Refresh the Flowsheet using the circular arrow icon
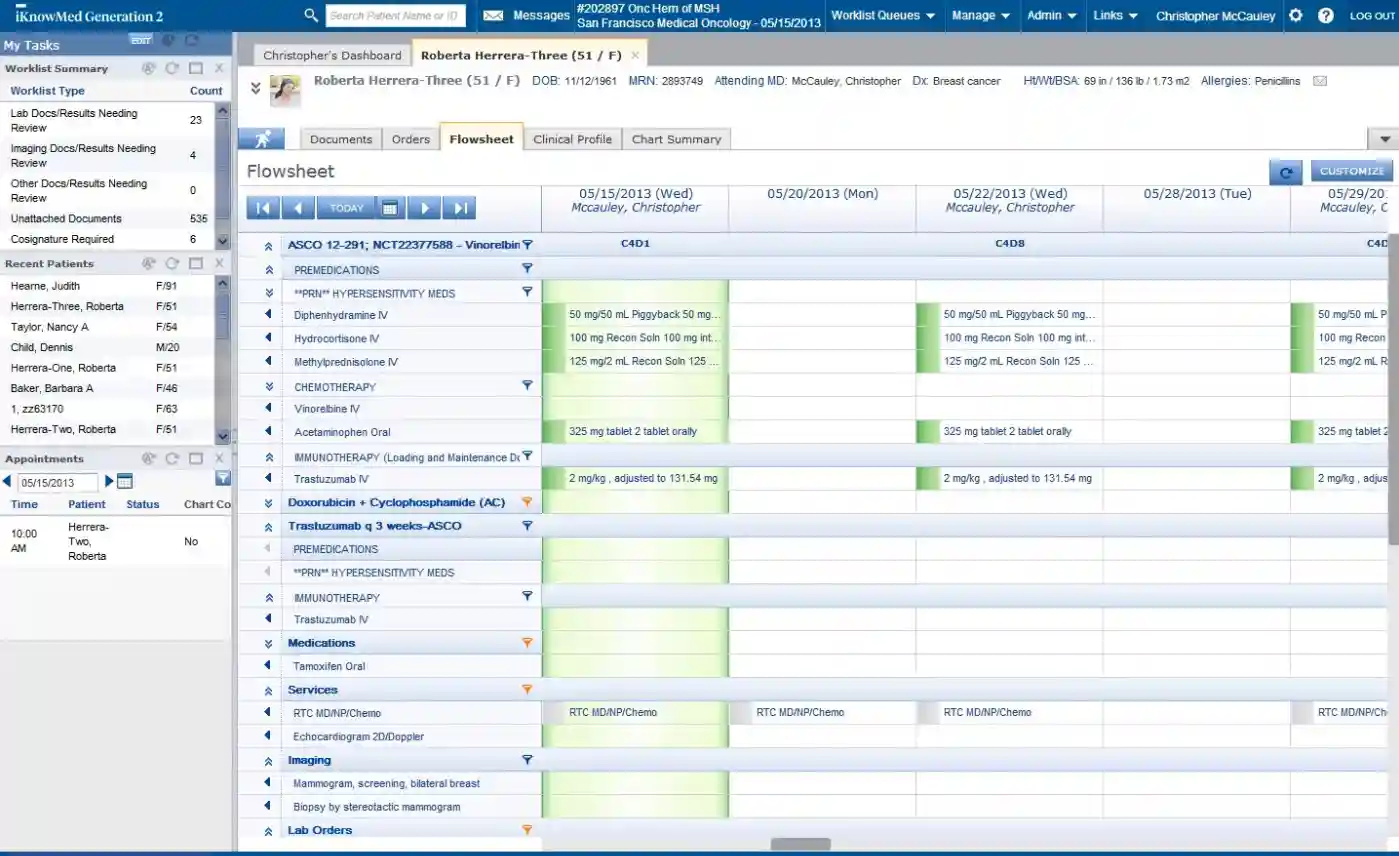The height and width of the screenshot is (856, 1399). point(1285,171)
